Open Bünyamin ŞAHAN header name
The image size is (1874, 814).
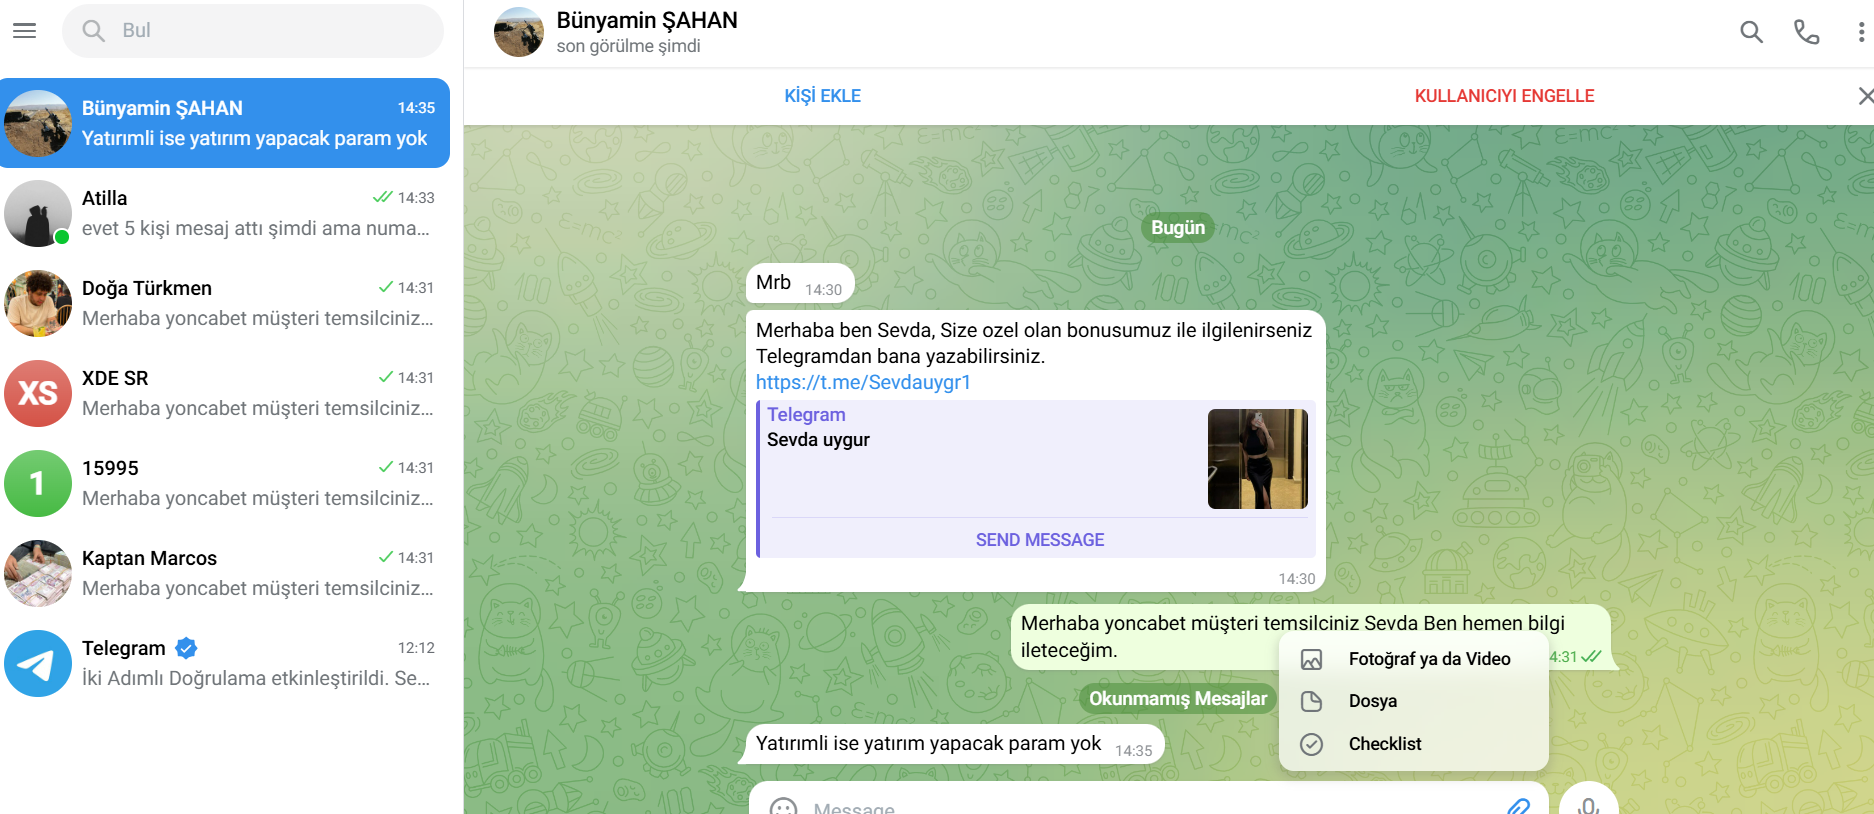(647, 20)
